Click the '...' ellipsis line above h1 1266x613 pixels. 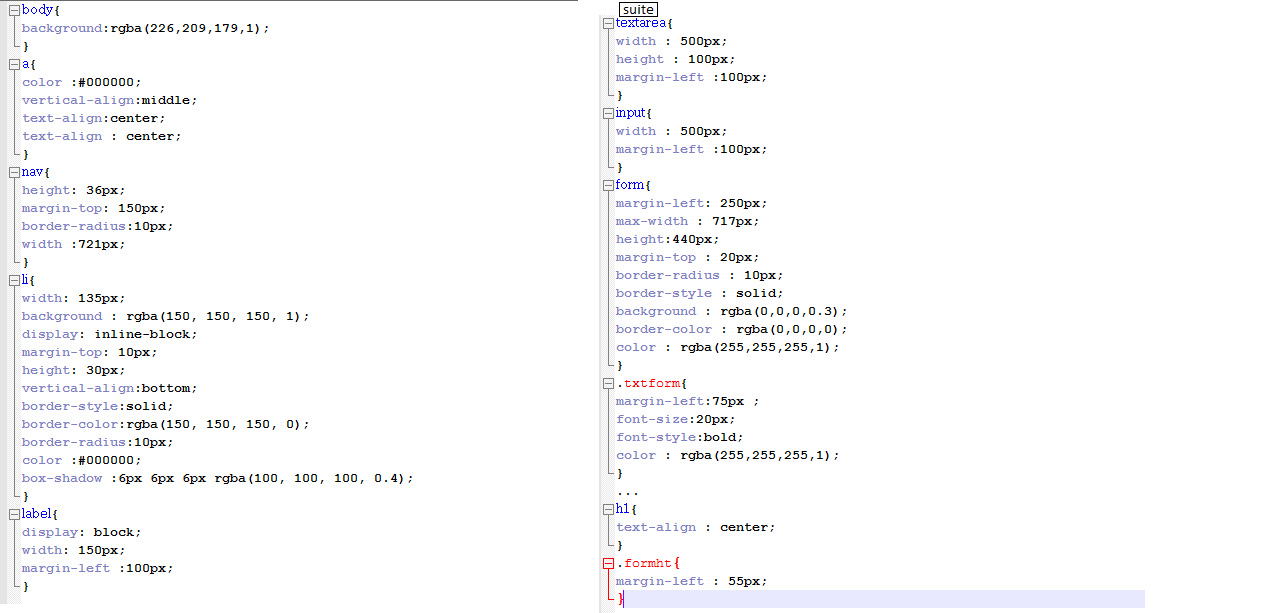pyautogui.click(x=627, y=491)
